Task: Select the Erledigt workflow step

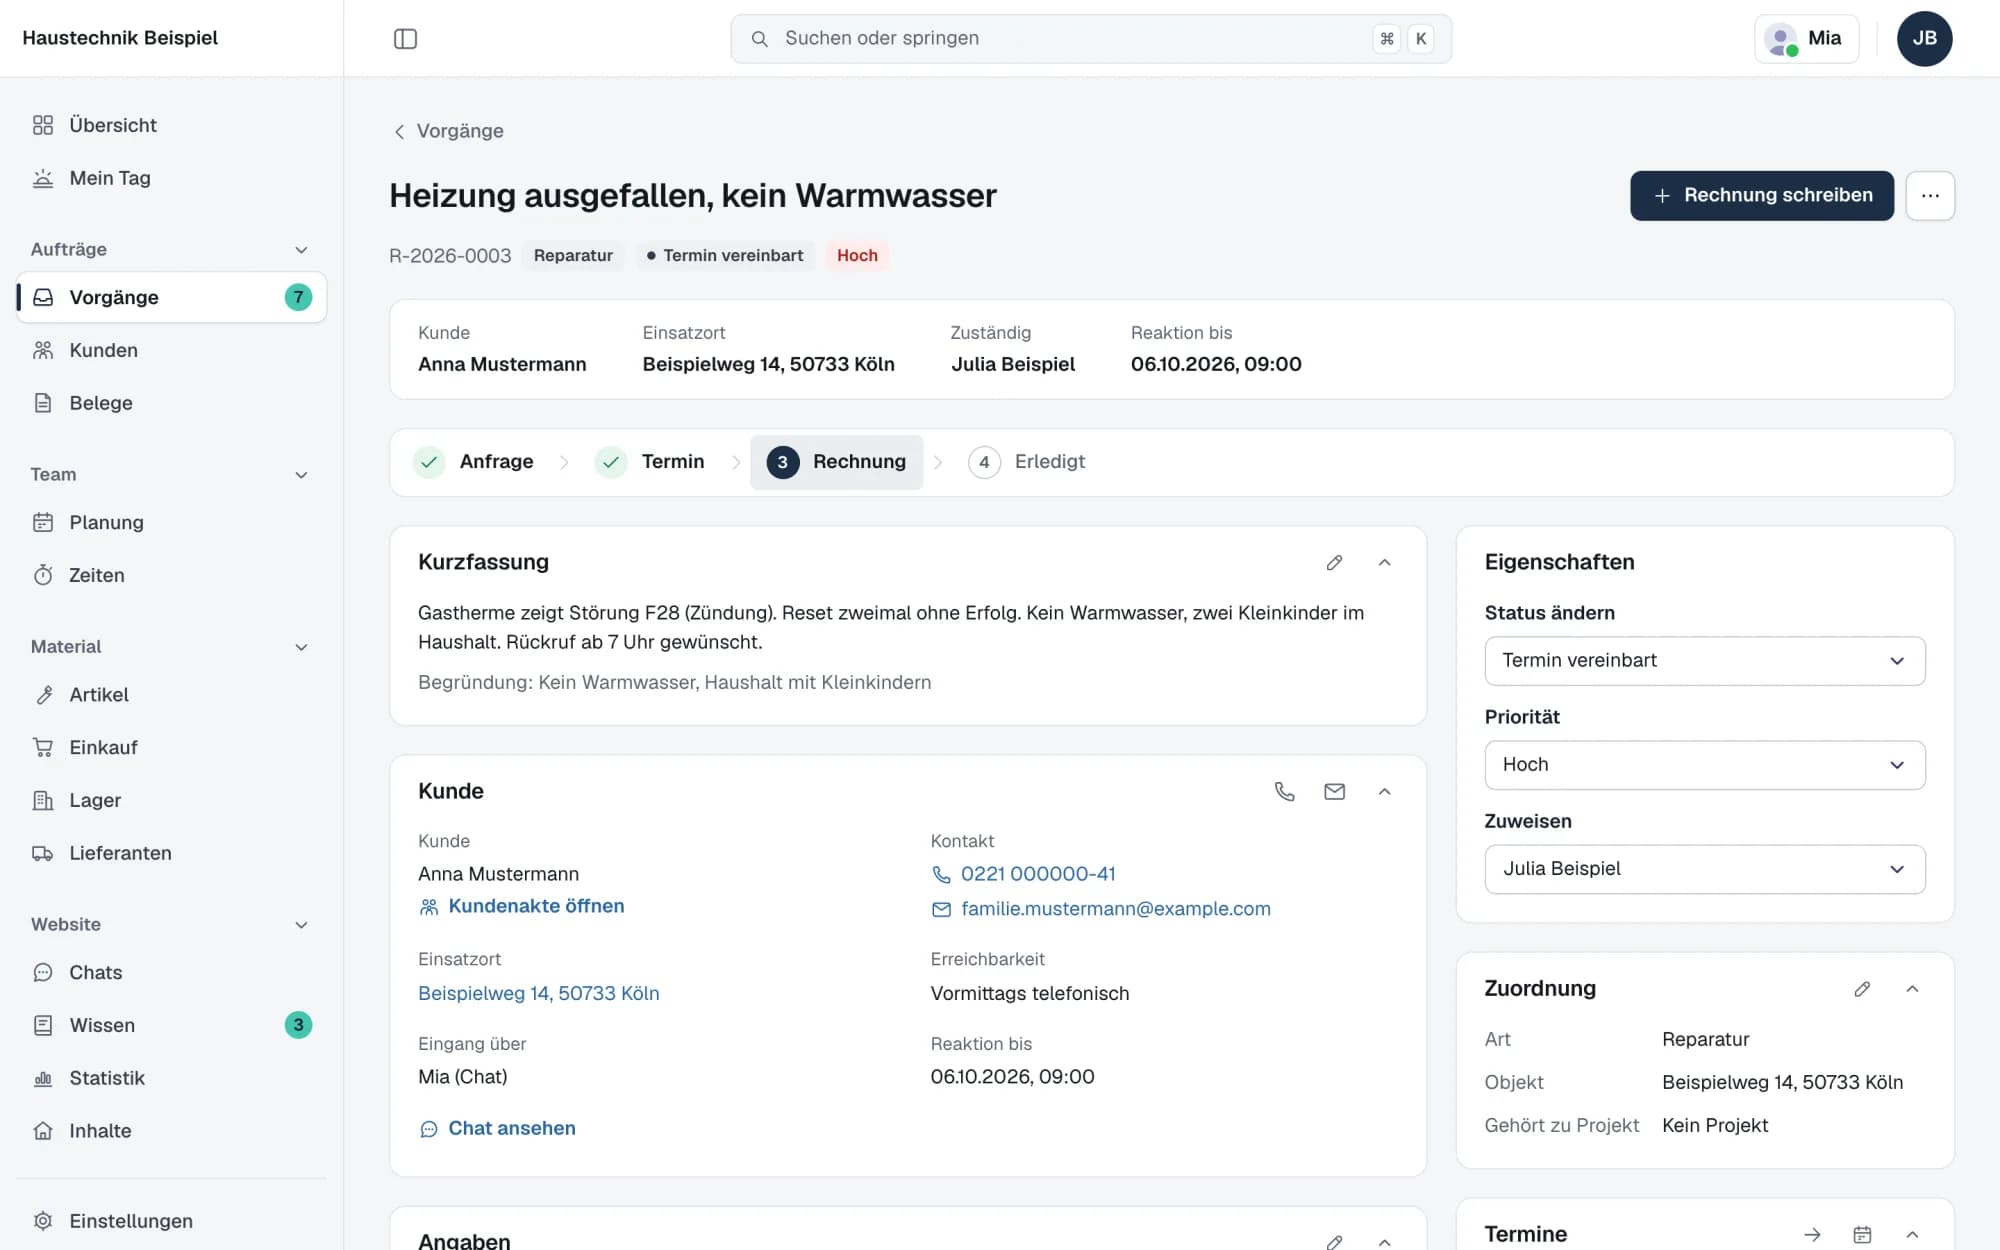Action: point(1027,462)
